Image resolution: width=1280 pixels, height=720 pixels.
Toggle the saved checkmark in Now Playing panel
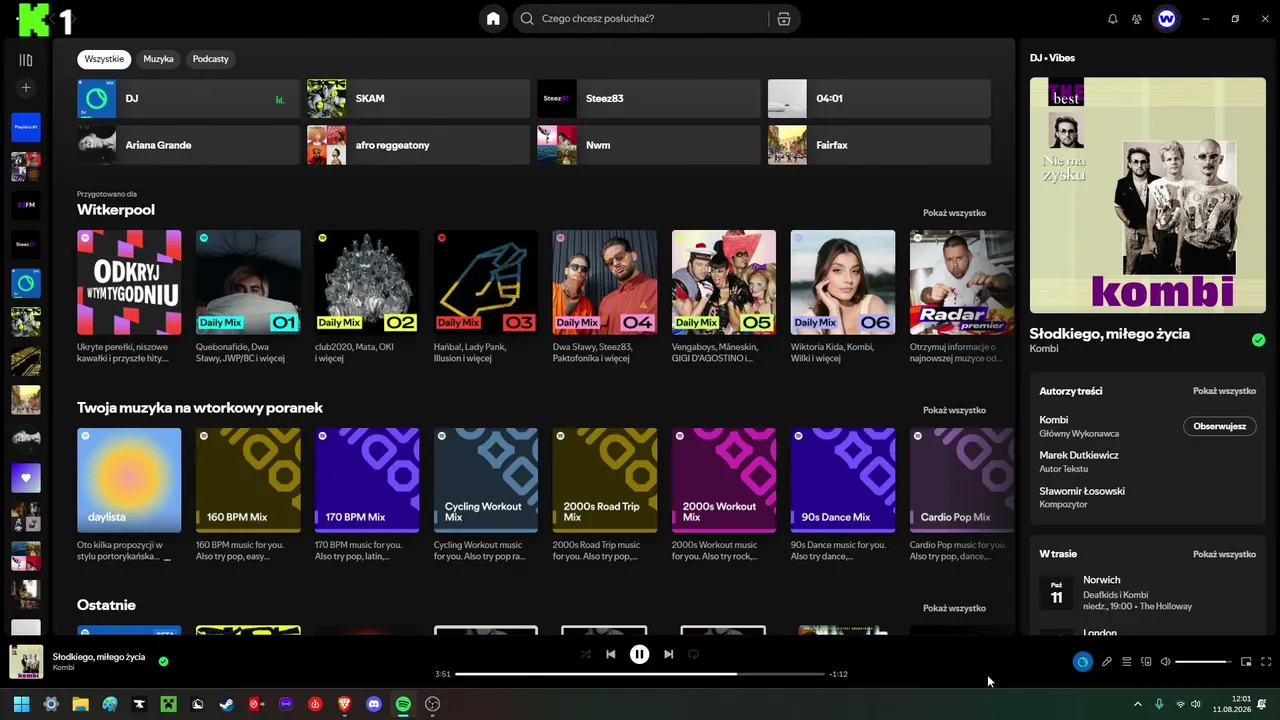click(1258, 340)
